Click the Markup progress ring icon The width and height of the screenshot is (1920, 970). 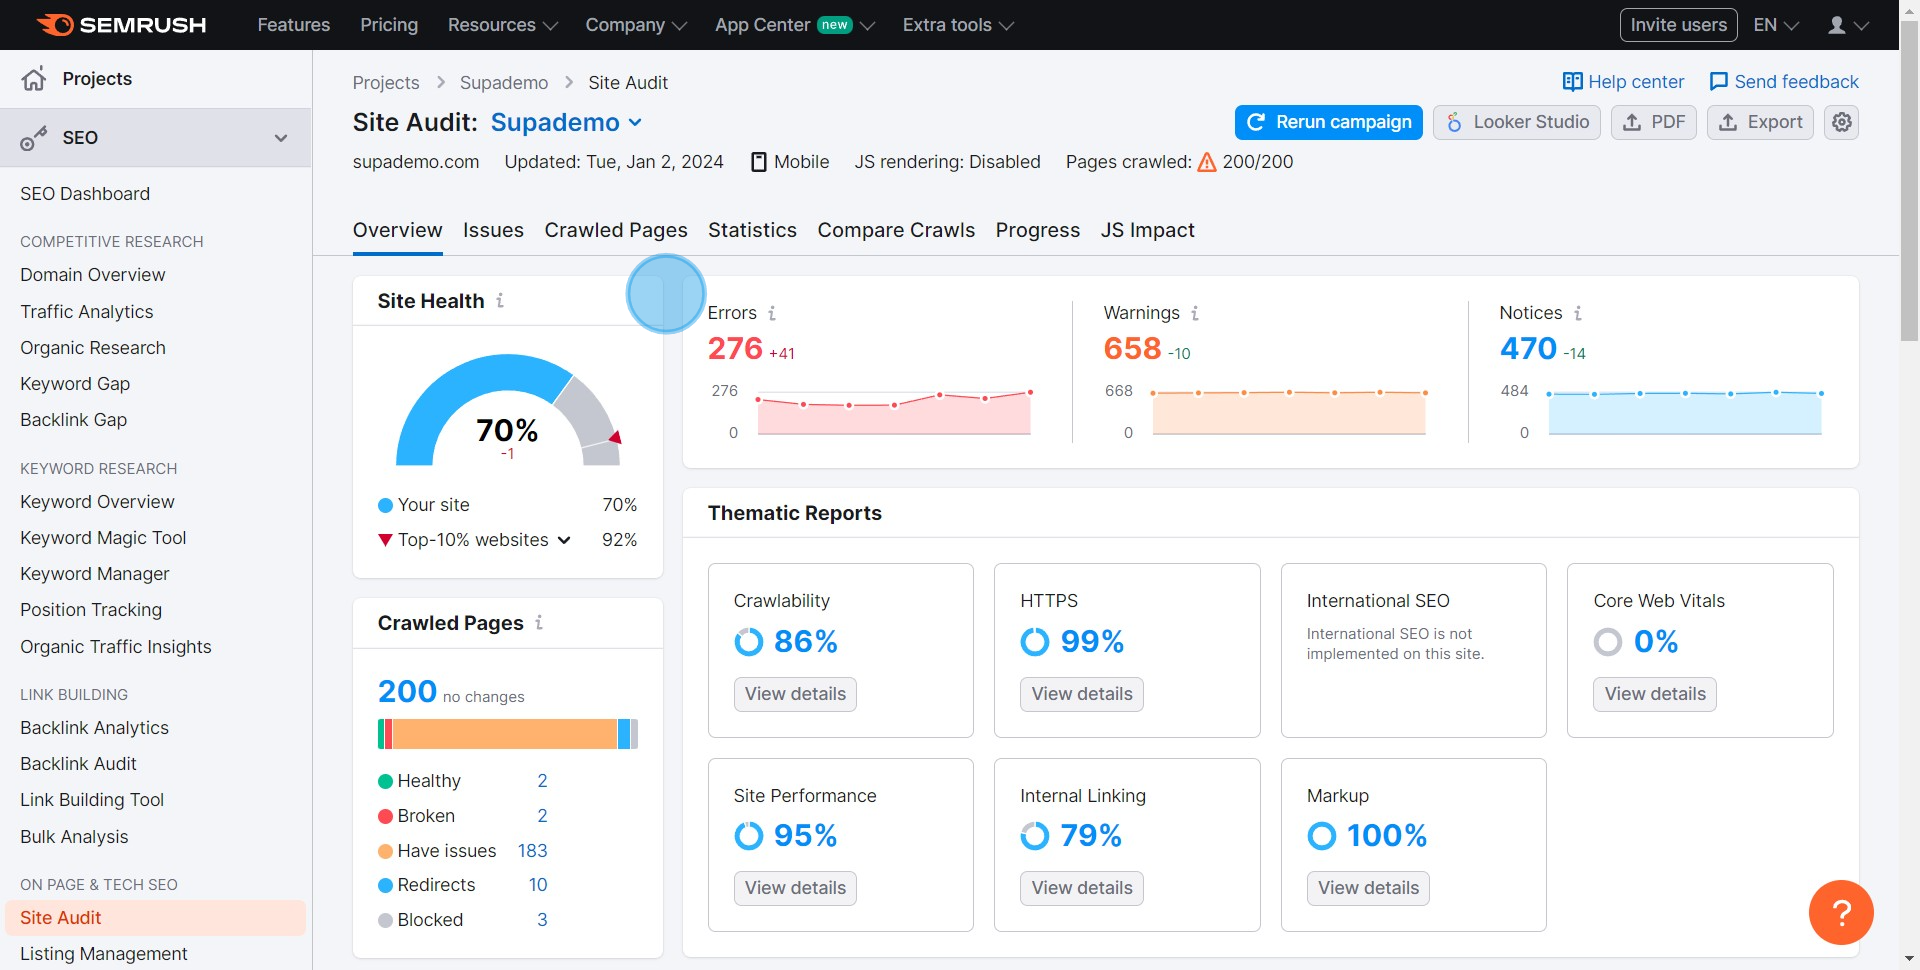point(1322,835)
